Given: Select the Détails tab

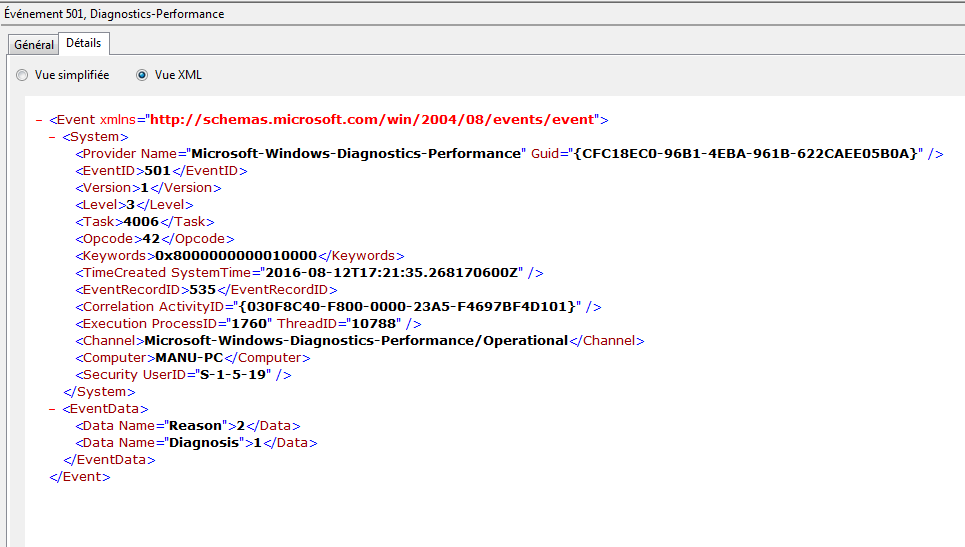Looking at the screenshot, I should click(x=84, y=43).
